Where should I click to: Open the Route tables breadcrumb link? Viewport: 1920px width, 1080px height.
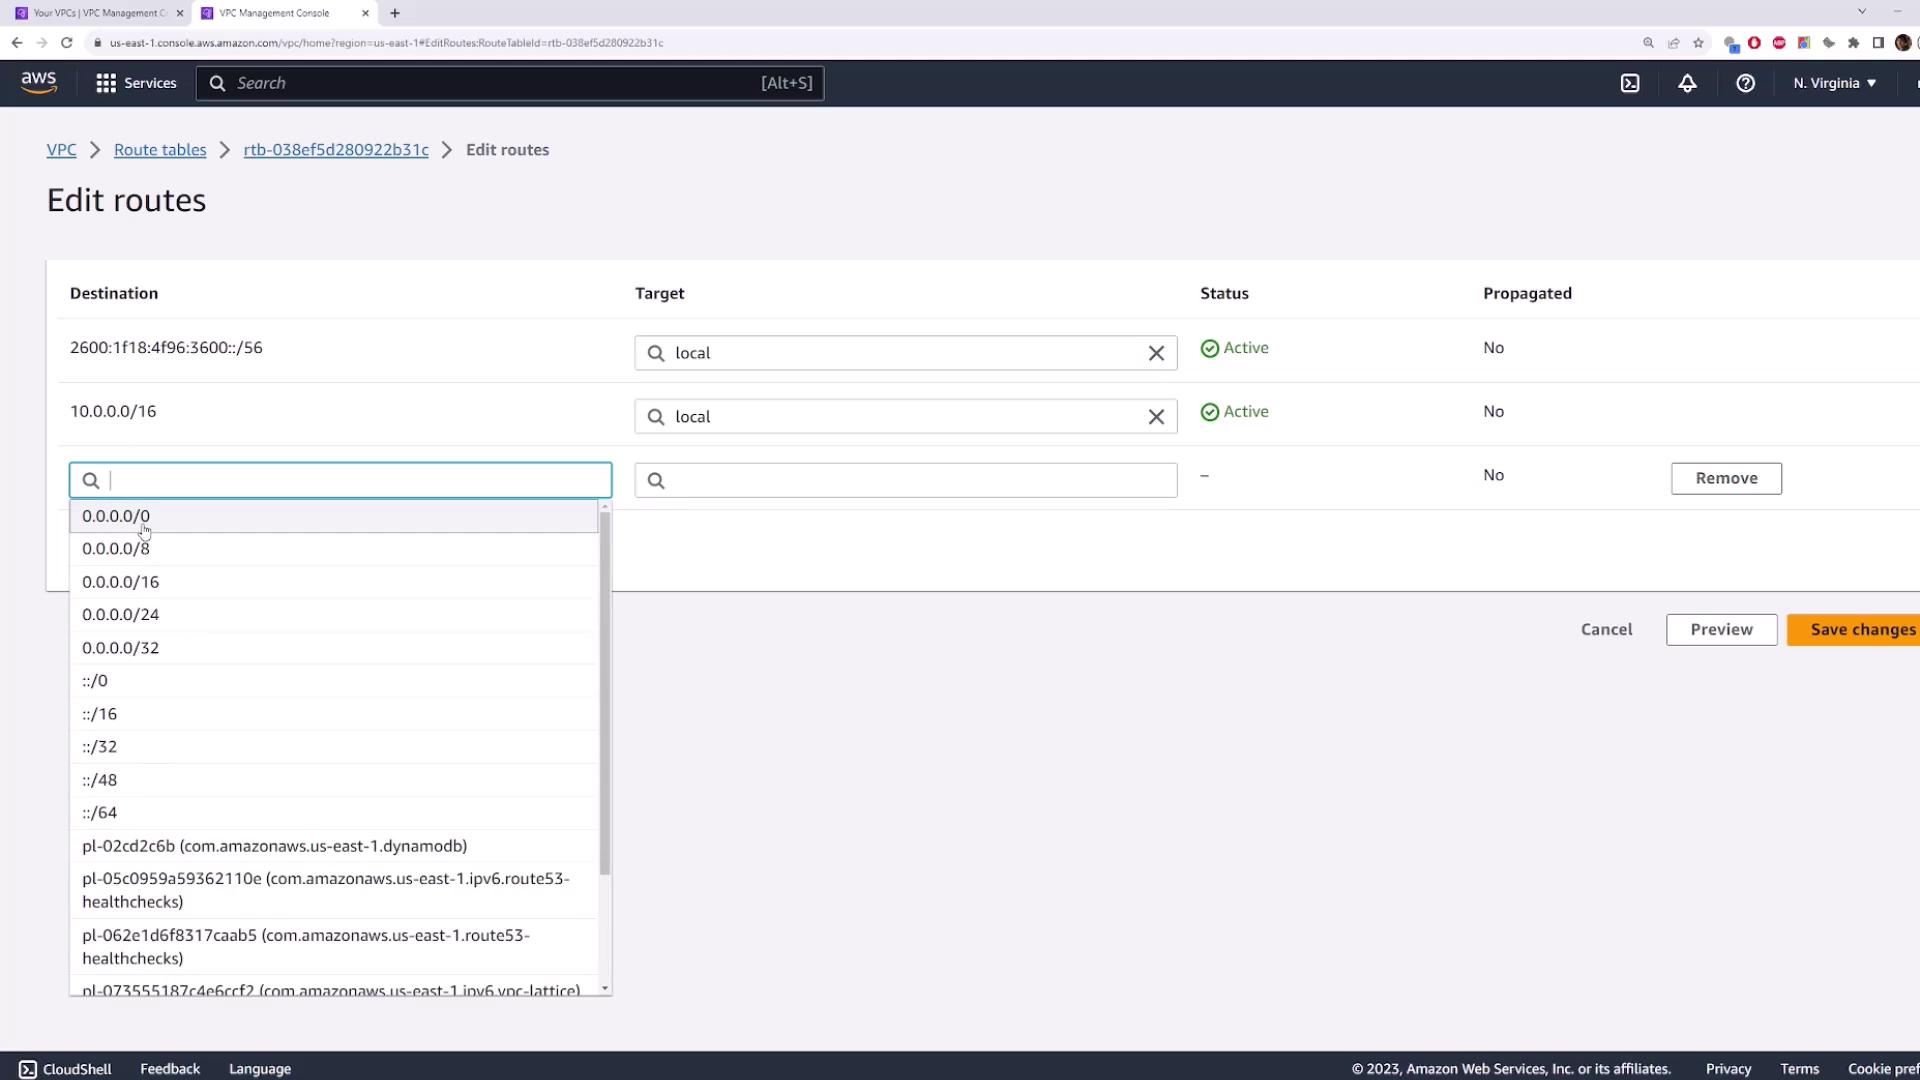(x=160, y=150)
